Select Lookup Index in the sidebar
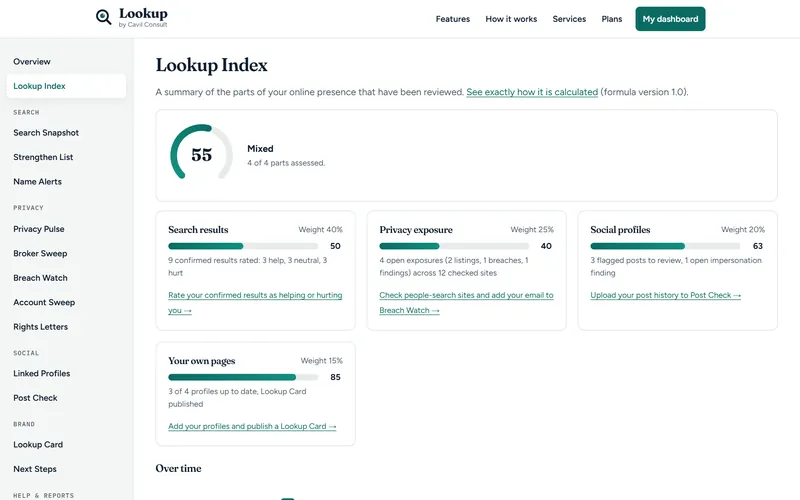This screenshot has width=800, height=500. tap(66, 86)
